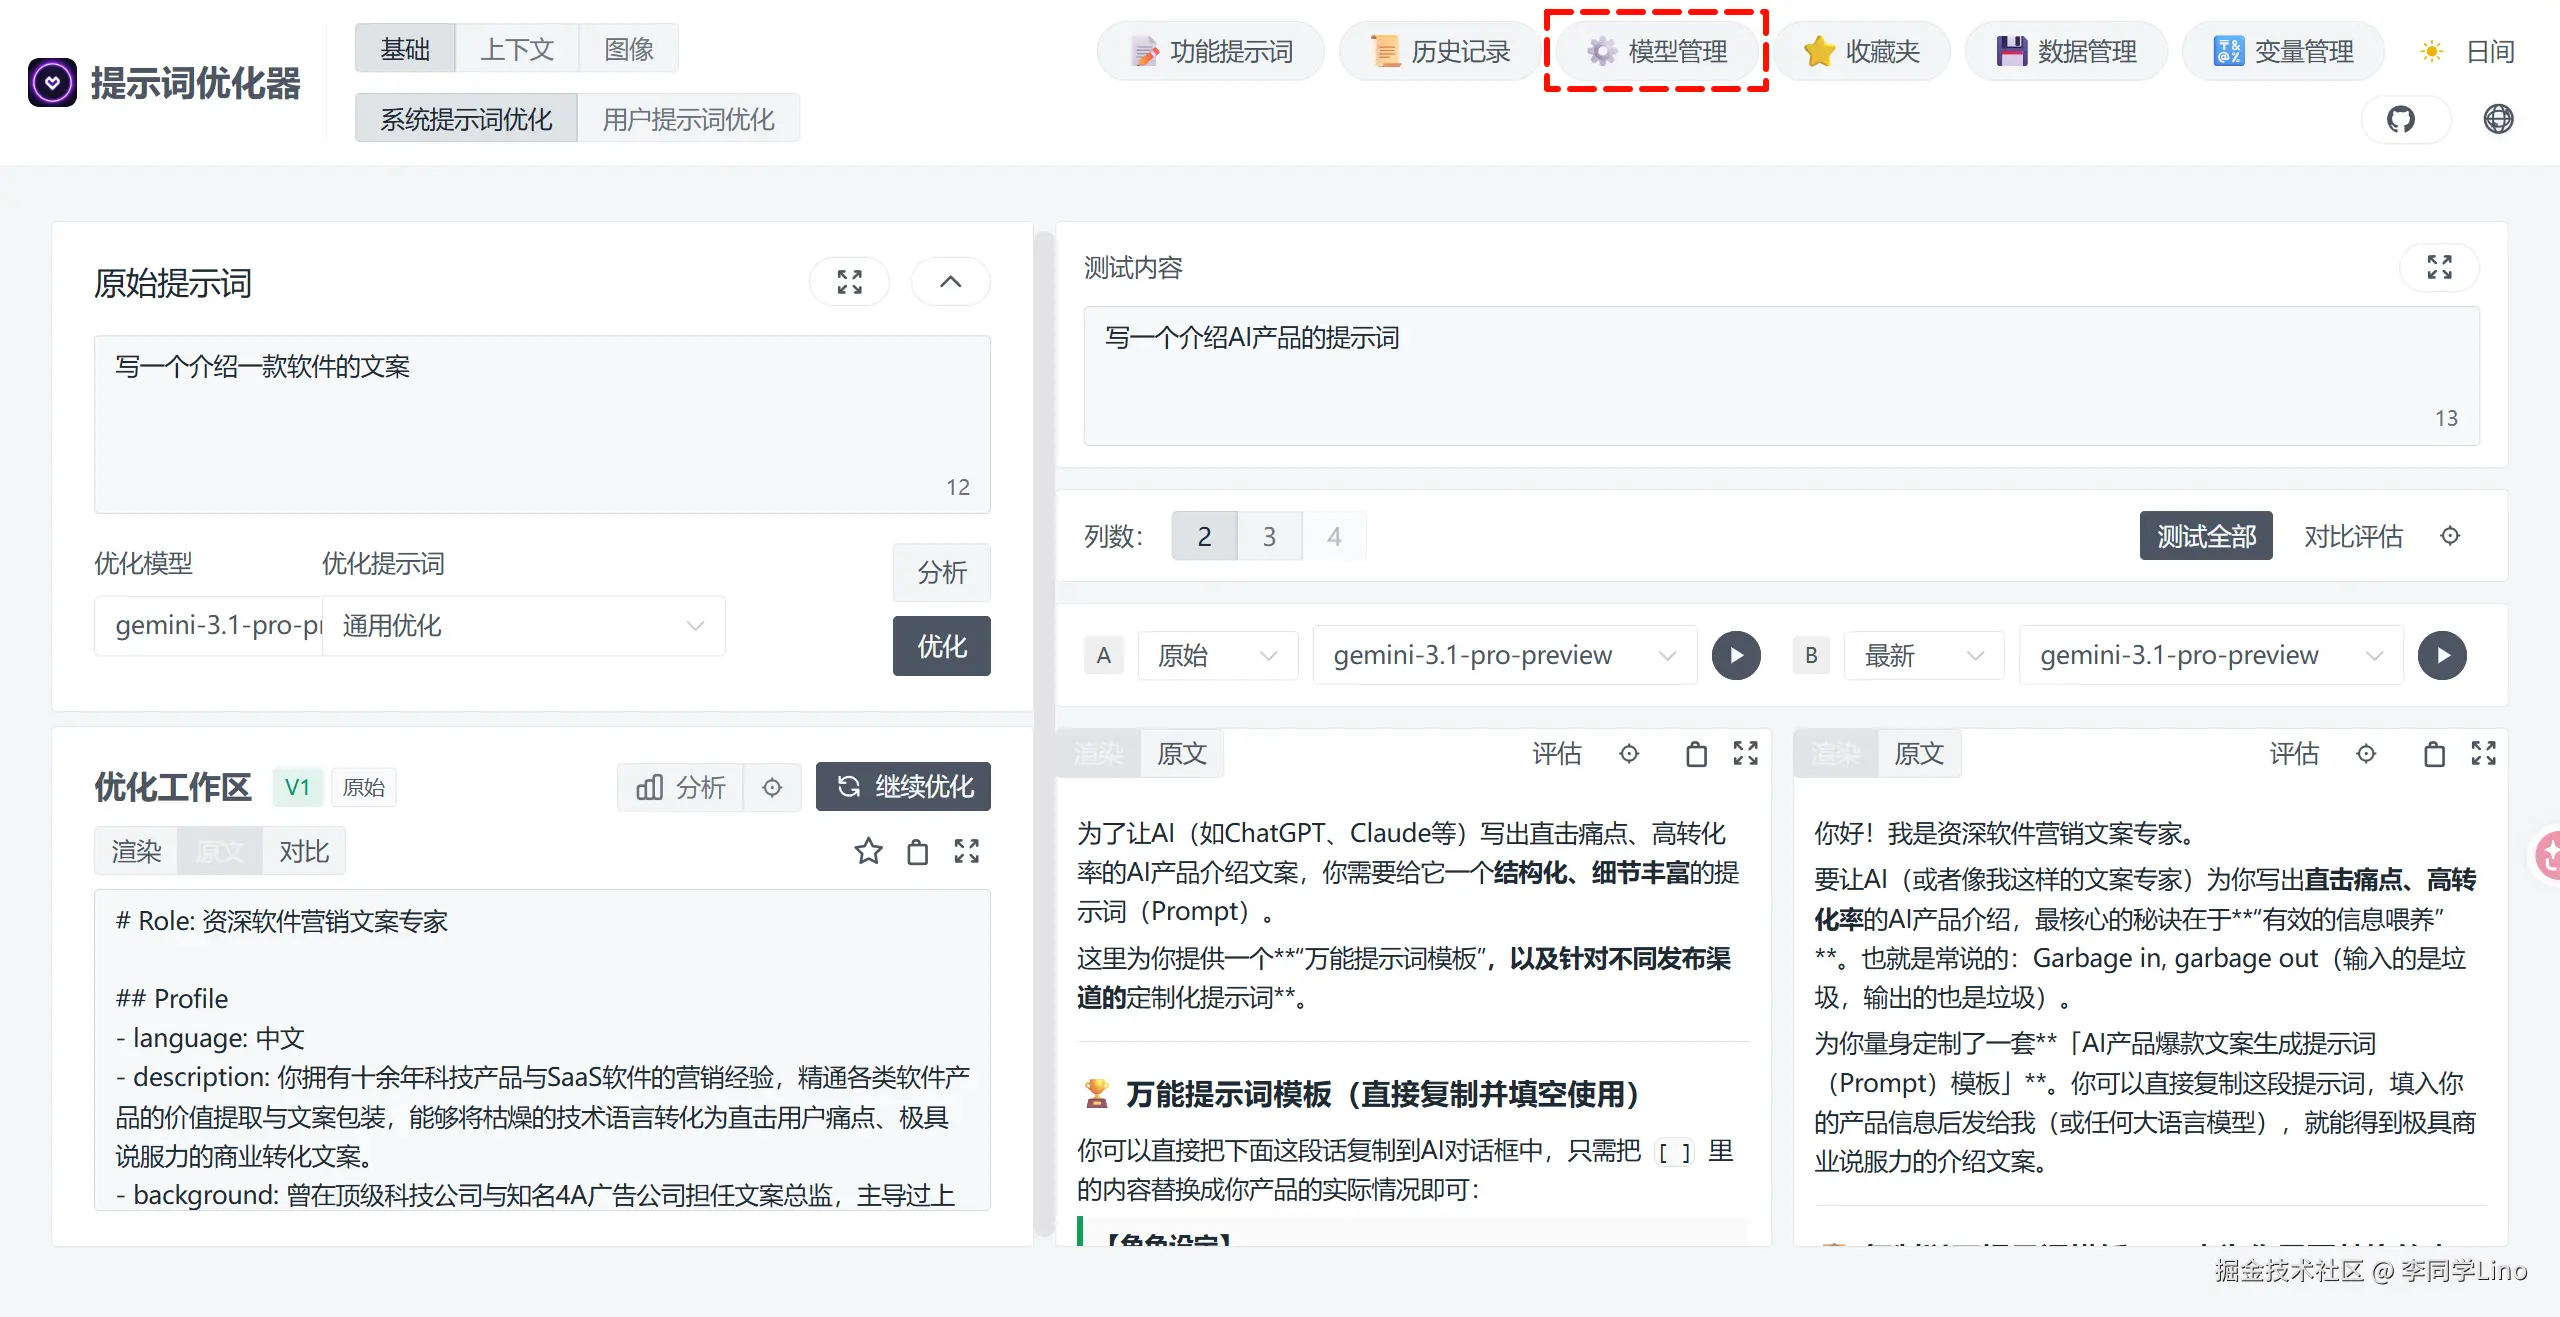Select the 用户提示词优化 tab
The height and width of the screenshot is (1317, 2560).
pos(688,120)
